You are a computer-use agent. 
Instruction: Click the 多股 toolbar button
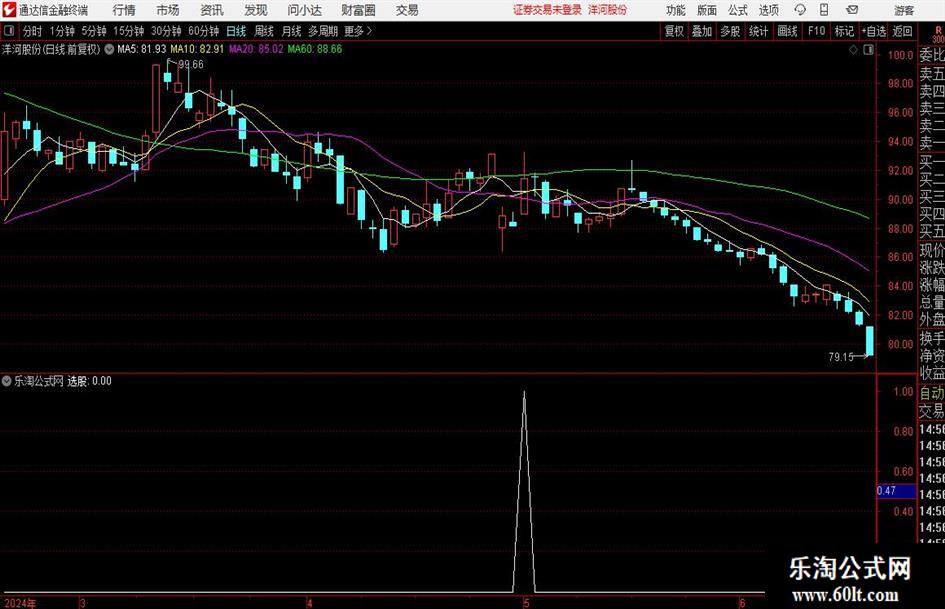(730, 31)
